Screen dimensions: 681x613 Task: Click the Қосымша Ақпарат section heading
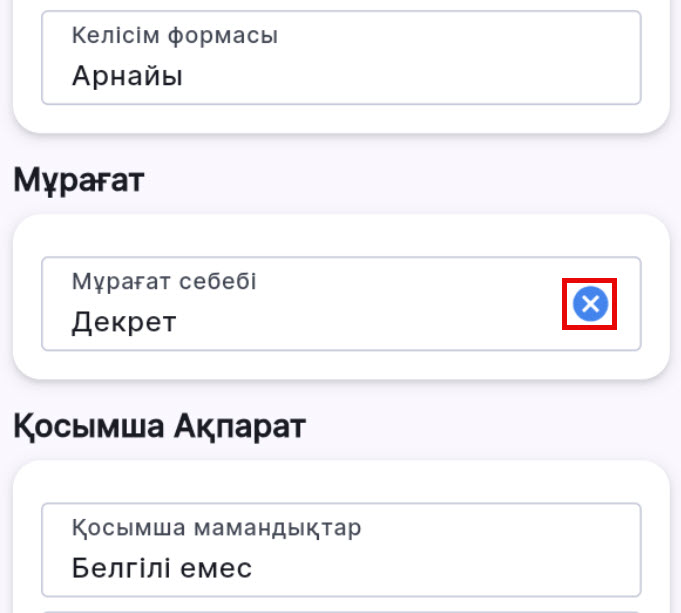[159, 427]
